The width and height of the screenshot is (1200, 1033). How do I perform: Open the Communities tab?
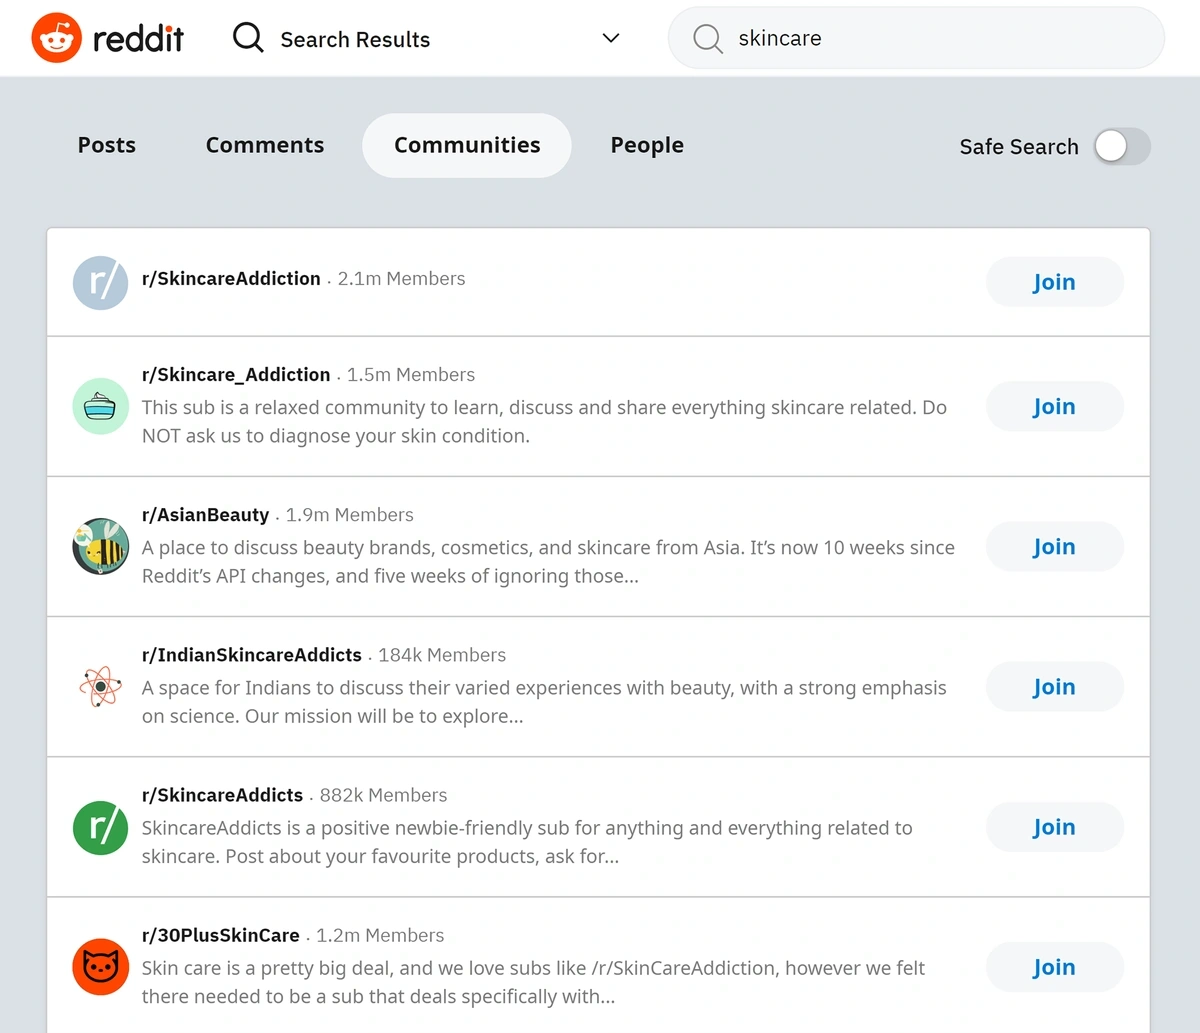pos(467,145)
